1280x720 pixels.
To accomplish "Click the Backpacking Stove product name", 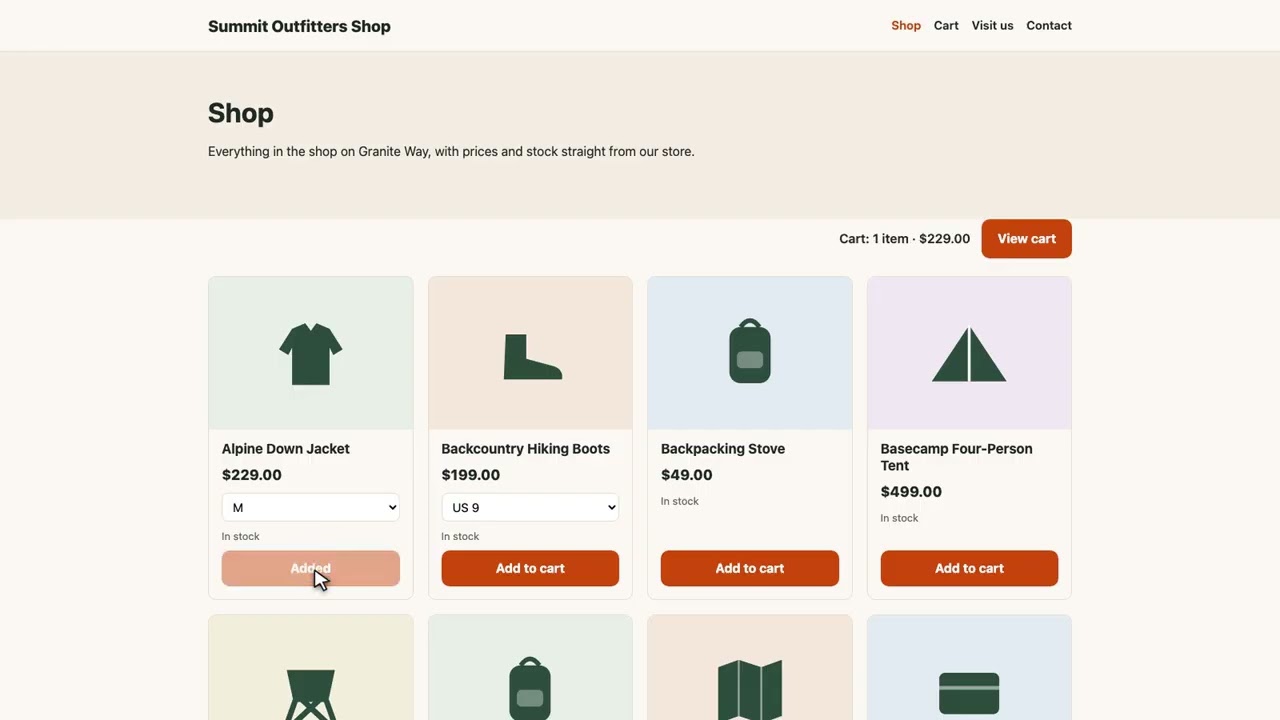I will [723, 449].
